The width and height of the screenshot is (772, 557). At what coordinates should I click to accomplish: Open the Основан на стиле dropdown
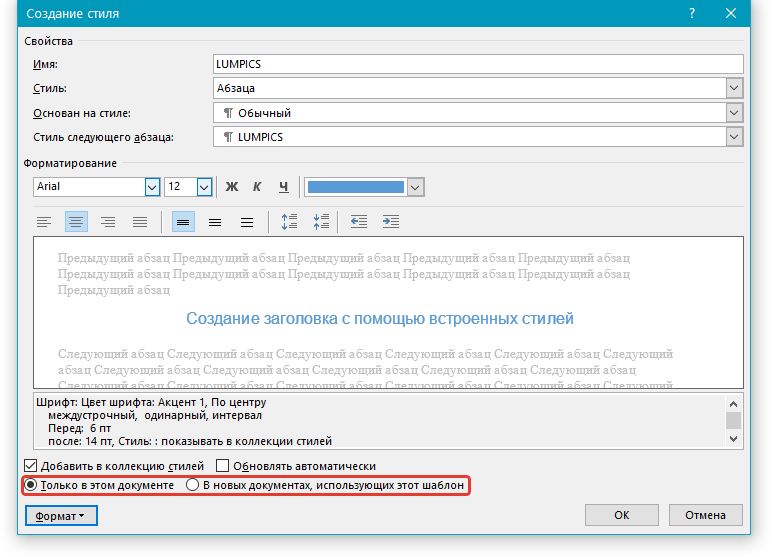tap(734, 113)
